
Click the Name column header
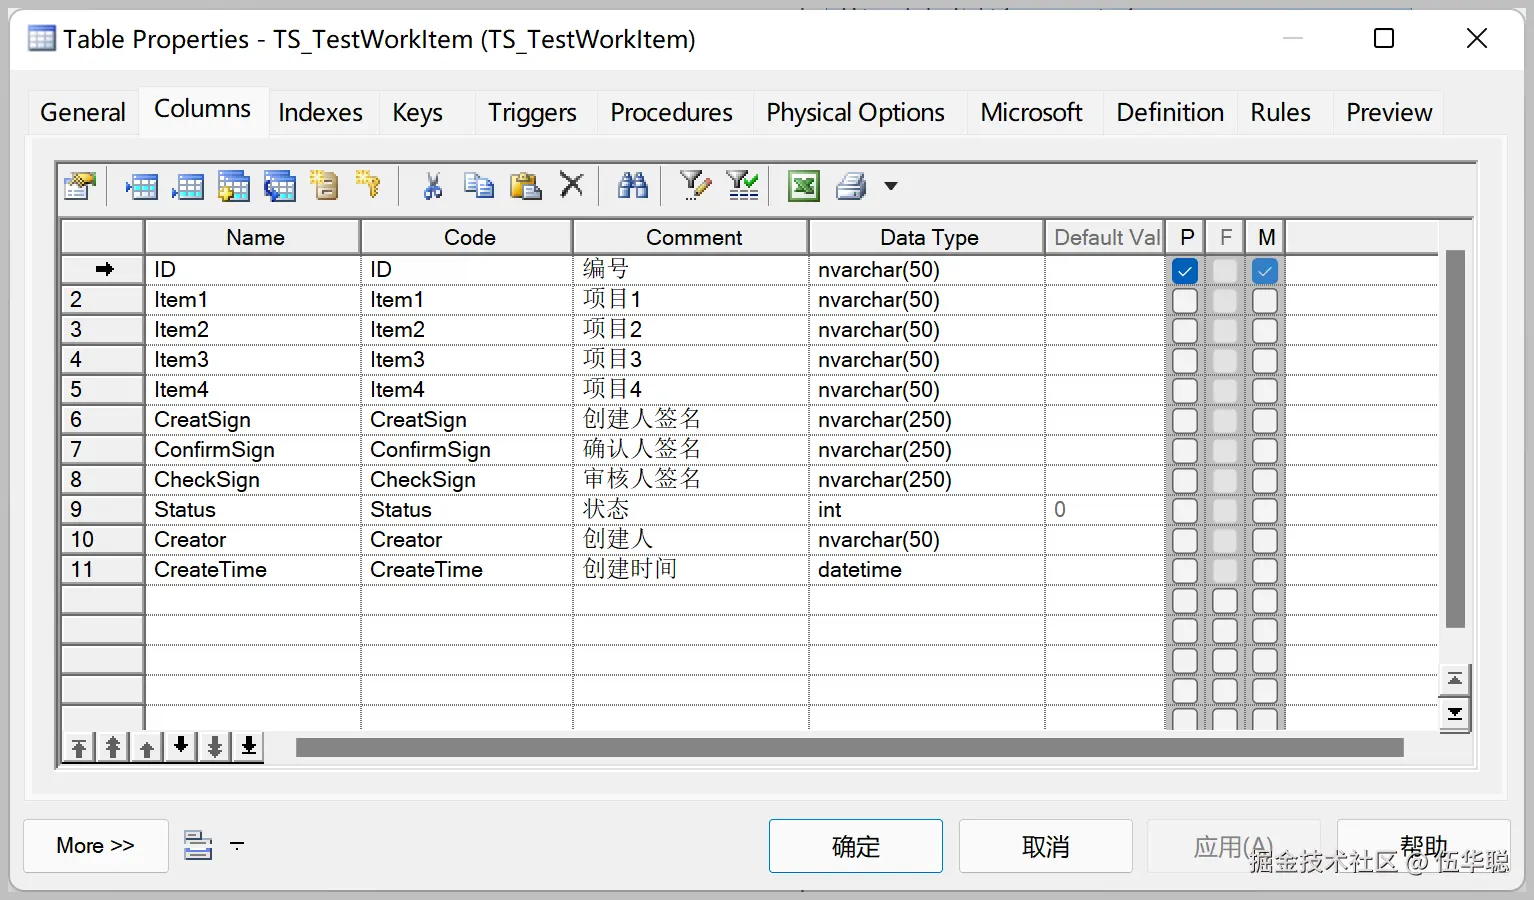pos(254,237)
